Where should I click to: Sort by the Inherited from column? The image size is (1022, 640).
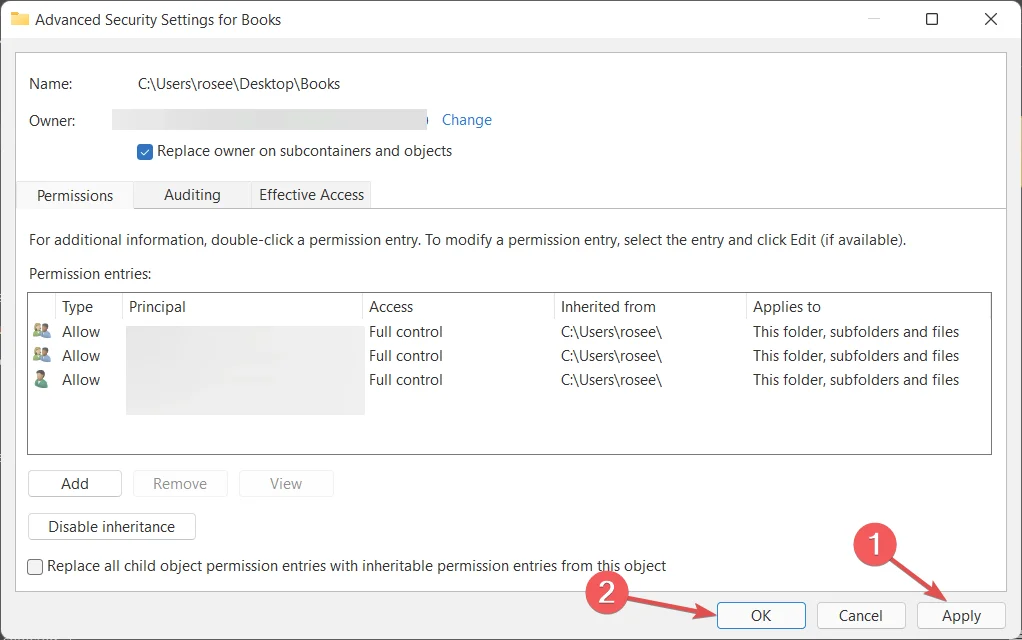608,307
